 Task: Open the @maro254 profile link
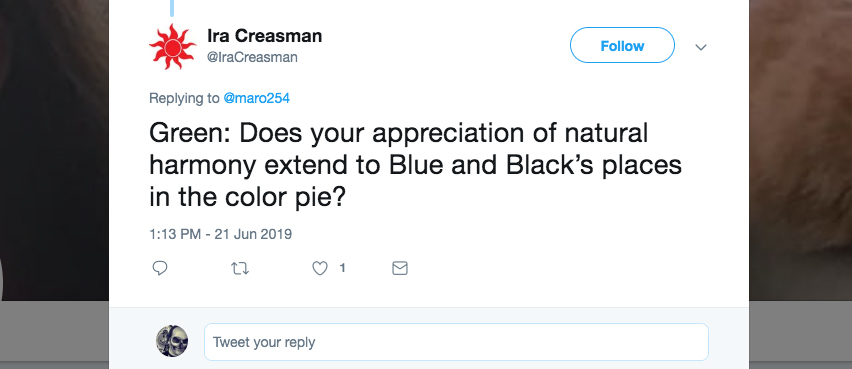point(256,98)
